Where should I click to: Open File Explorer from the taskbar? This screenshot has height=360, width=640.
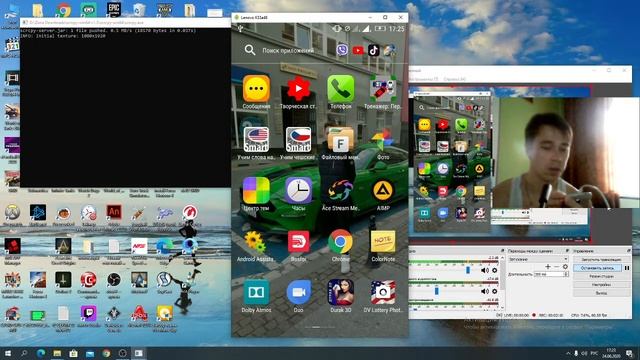coord(57,353)
